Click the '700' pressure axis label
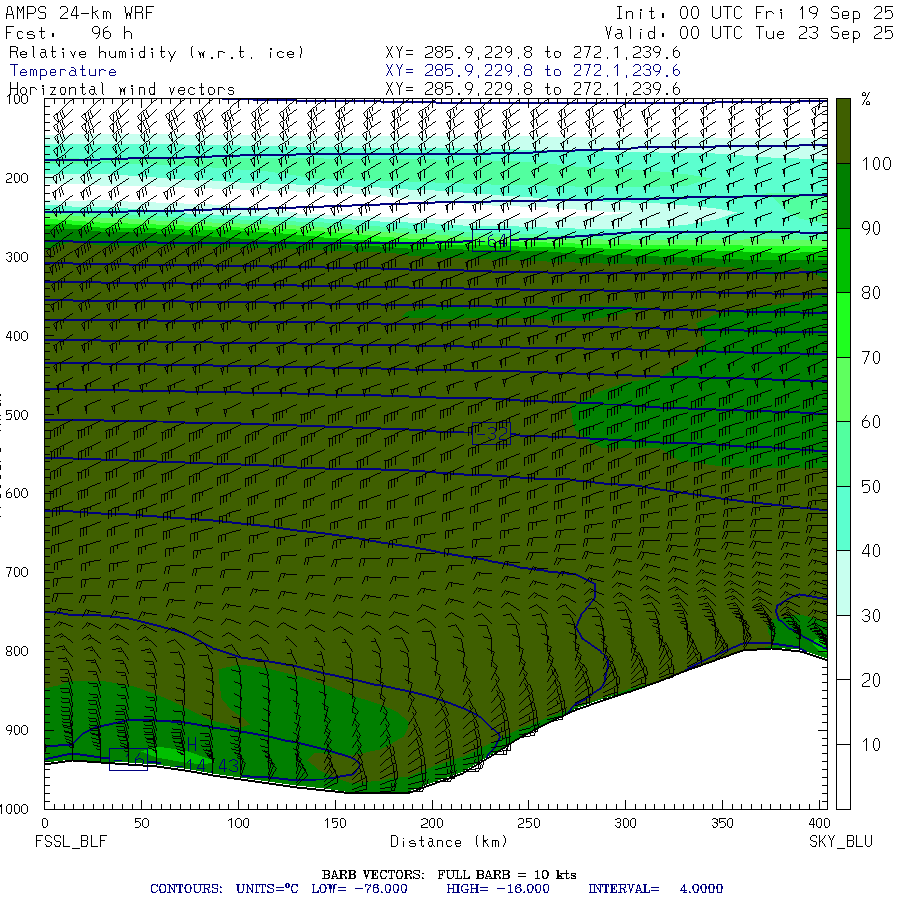This screenshot has height=900, width=900. pos(17,572)
